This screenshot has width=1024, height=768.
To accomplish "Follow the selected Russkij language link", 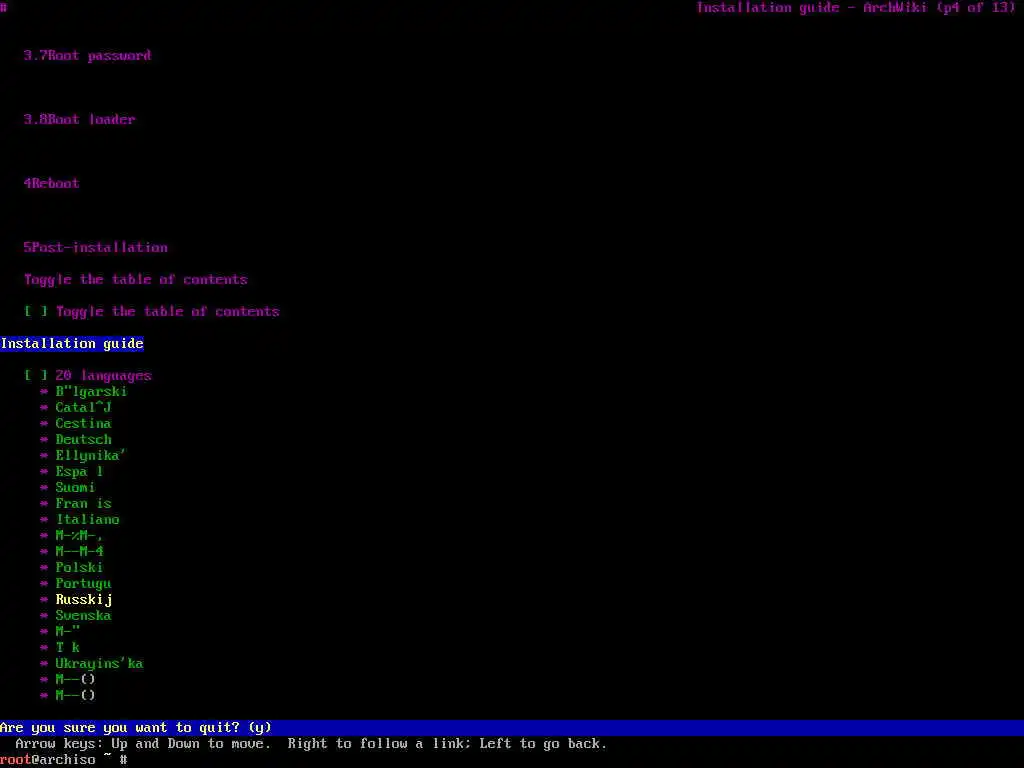I will (84, 600).
